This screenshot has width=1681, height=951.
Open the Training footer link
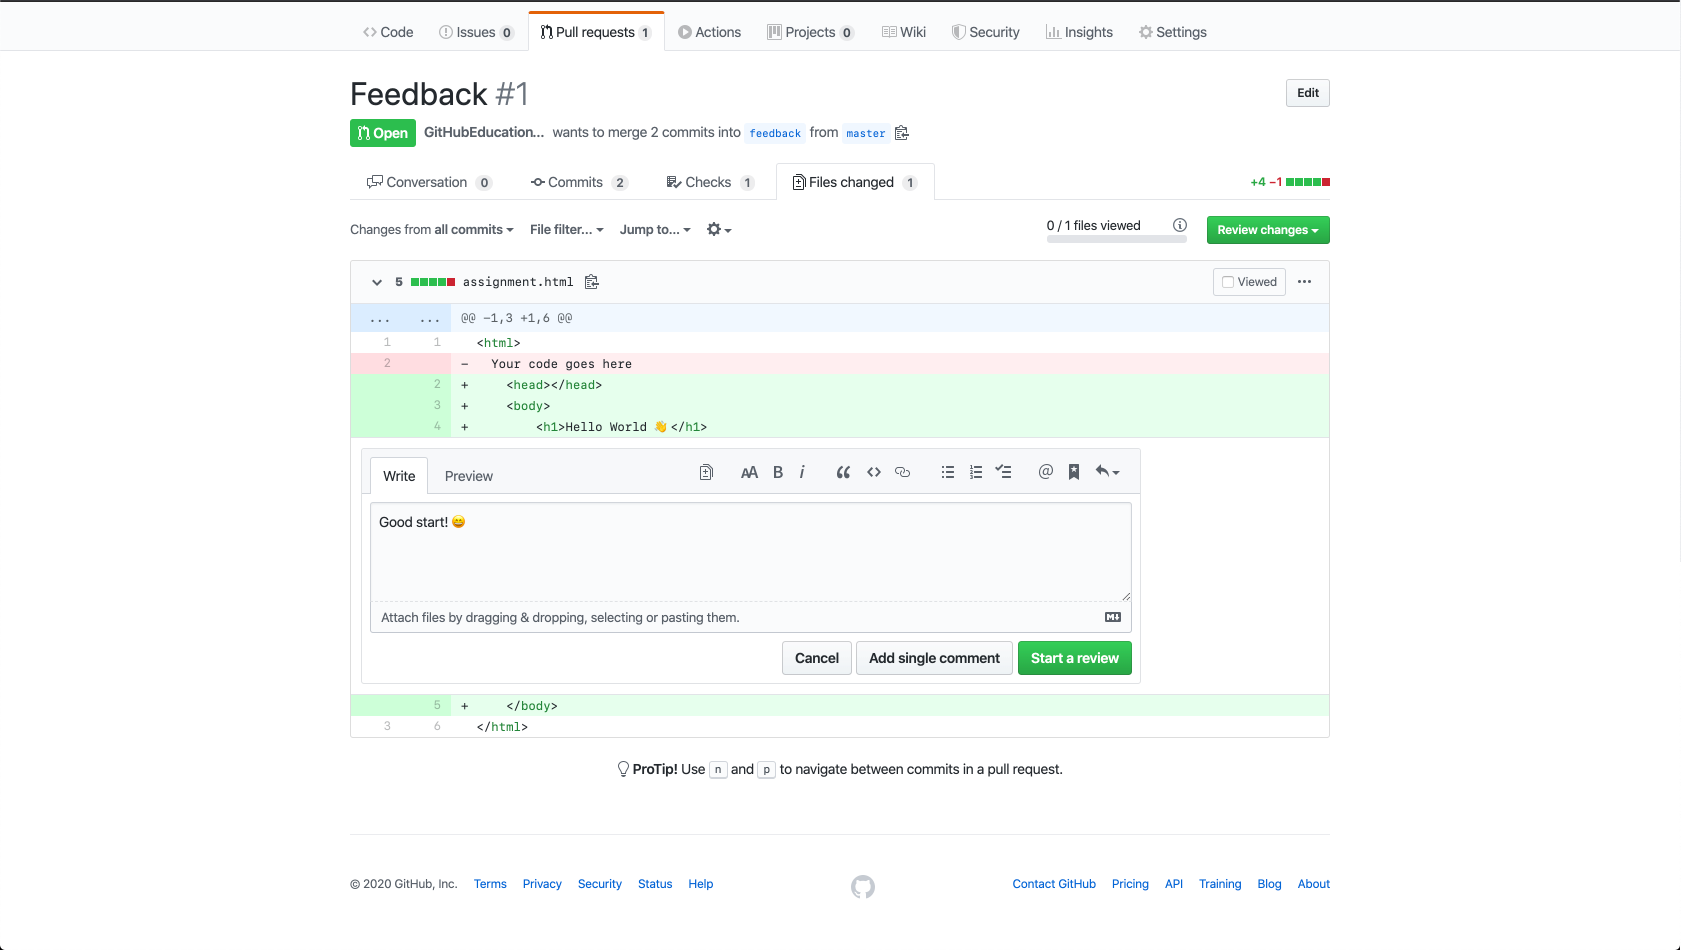pyautogui.click(x=1220, y=884)
